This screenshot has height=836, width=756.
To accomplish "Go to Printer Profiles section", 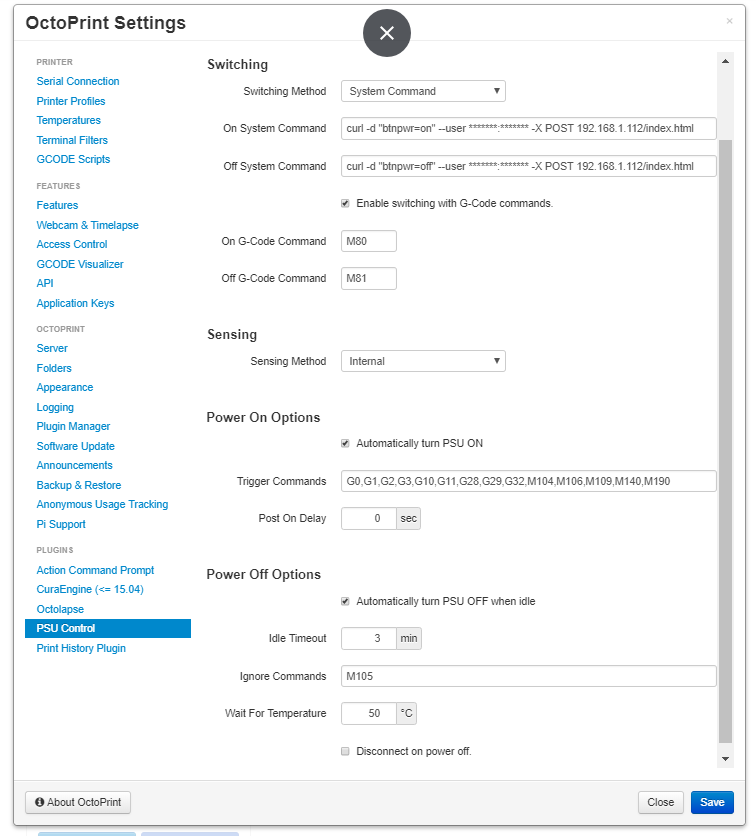I will (x=71, y=101).
